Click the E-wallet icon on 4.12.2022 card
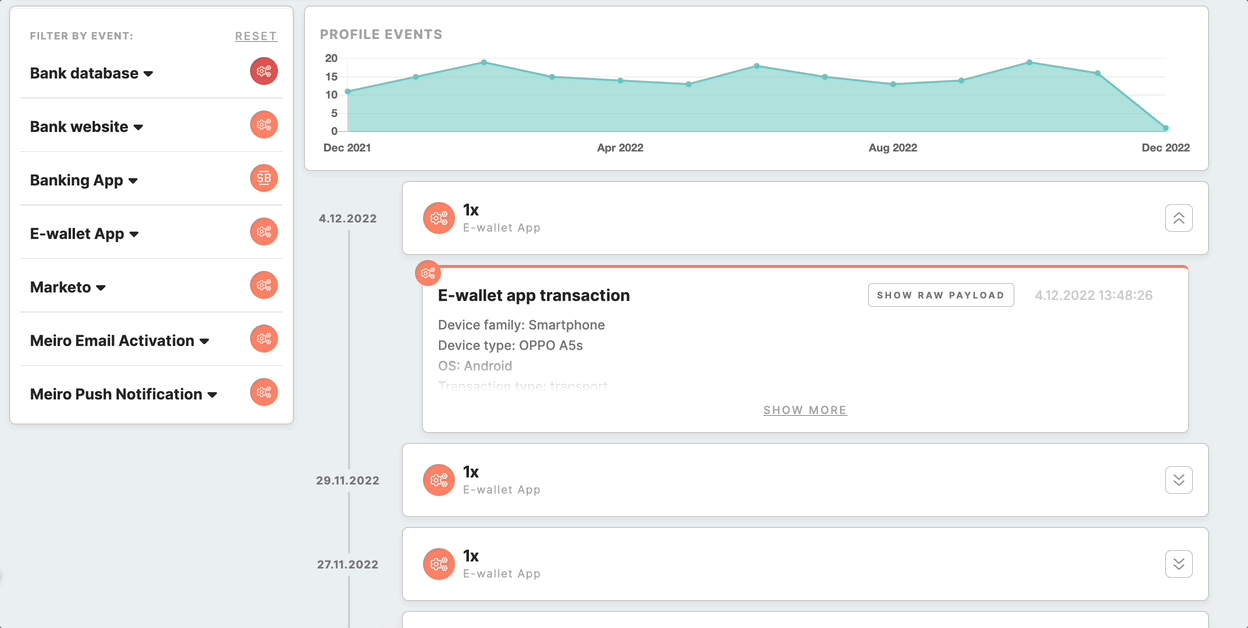This screenshot has height=628, width=1248. click(439, 218)
